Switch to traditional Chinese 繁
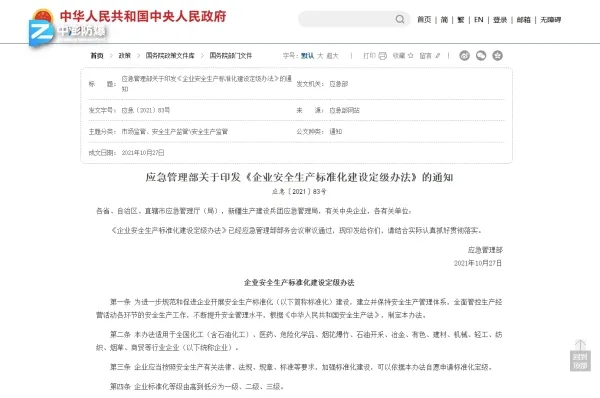Viewport: 600px width, 398px height. (x=461, y=20)
